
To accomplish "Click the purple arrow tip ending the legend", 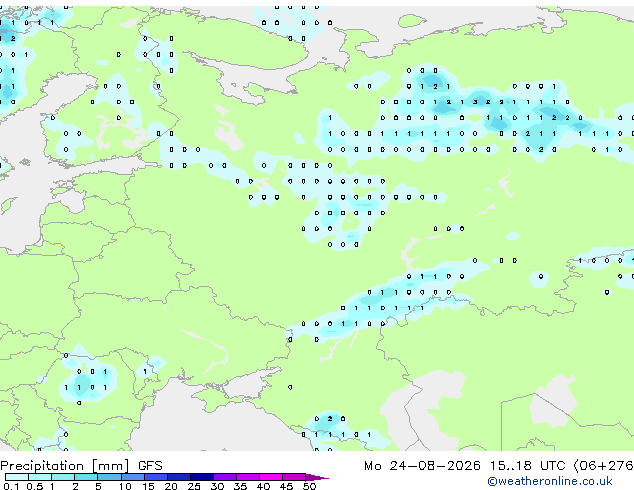I will 317,477.
